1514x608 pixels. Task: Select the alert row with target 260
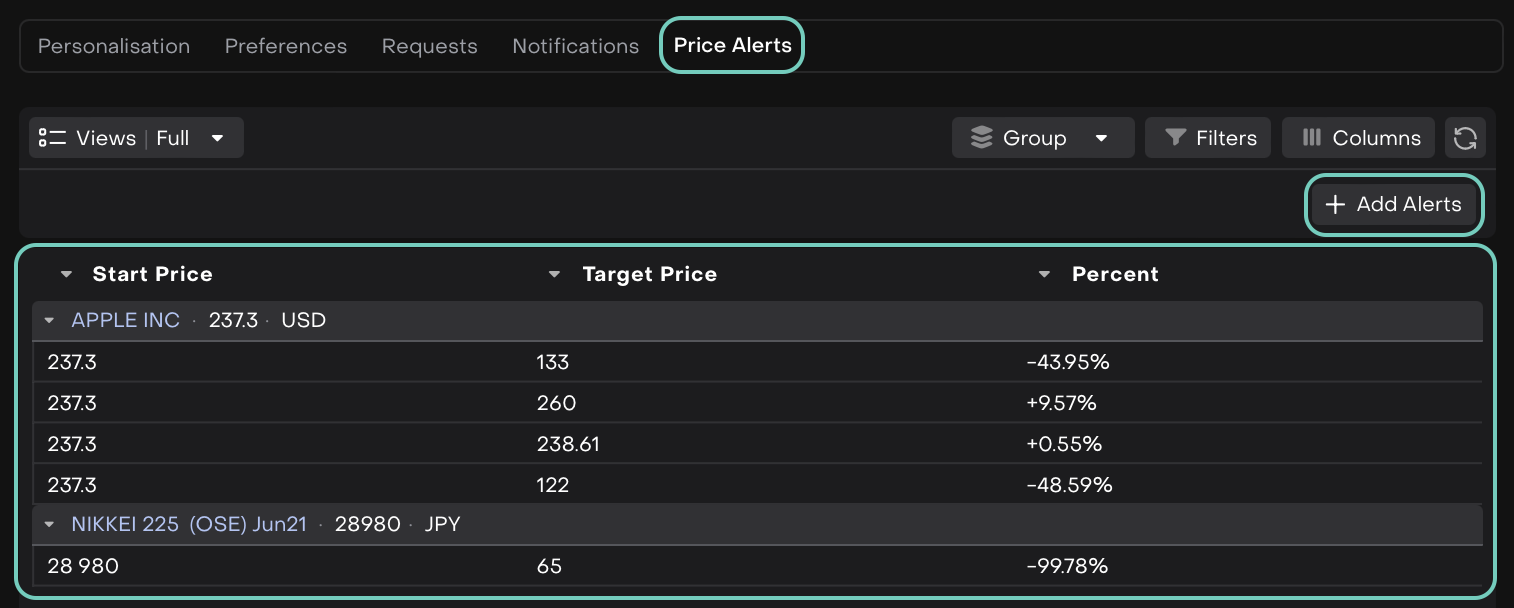coord(557,403)
